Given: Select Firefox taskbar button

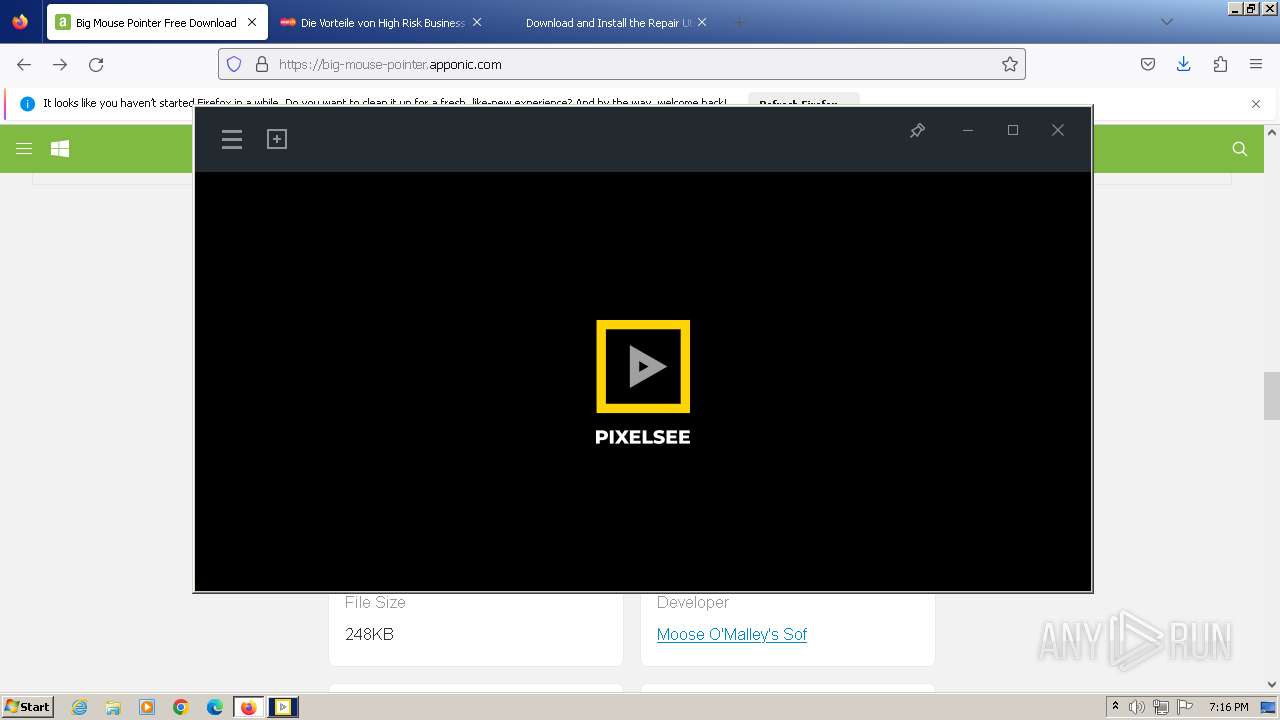Looking at the screenshot, I should pyautogui.click(x=249, y=707).
